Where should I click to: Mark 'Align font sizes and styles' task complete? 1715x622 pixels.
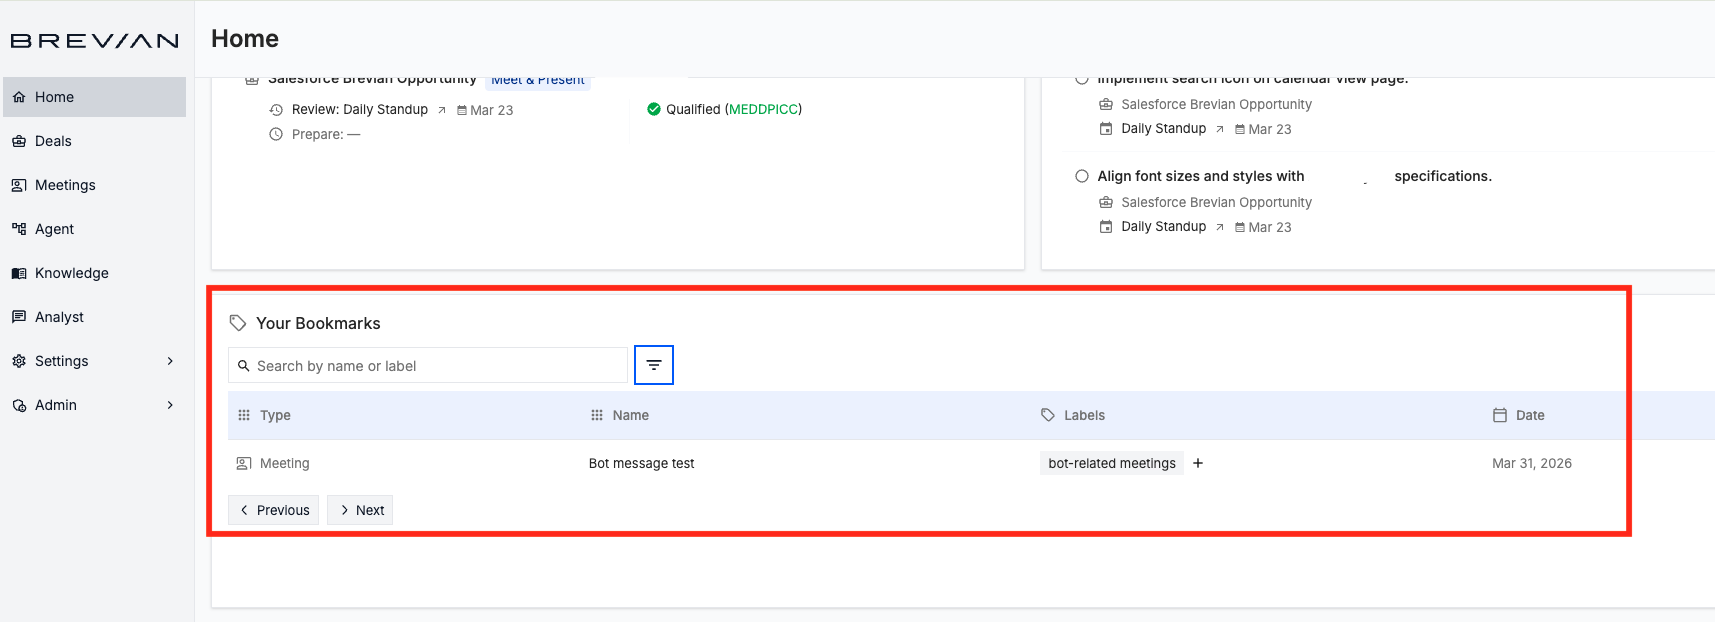coord(1082,176)
